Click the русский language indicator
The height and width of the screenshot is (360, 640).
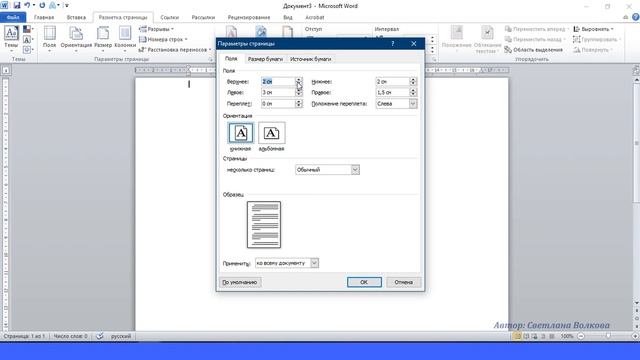[121, 336]
